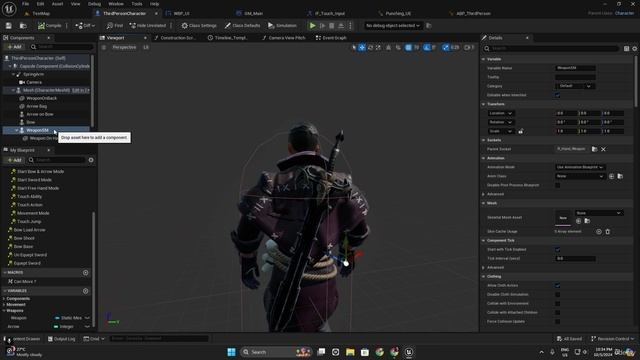
Task: Open the Skeletal Mesh Asset dropdown
Action: [x=599, y=213]
